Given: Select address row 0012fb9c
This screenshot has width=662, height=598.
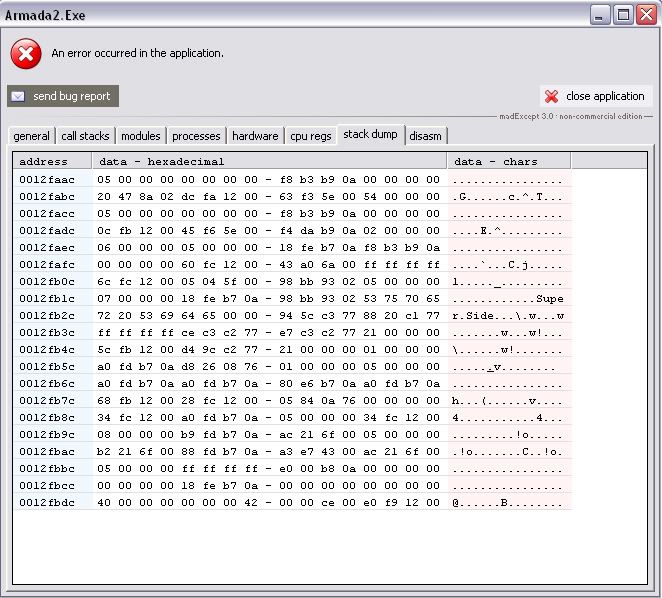Looking at the screenshot, I should pos(293,435).
